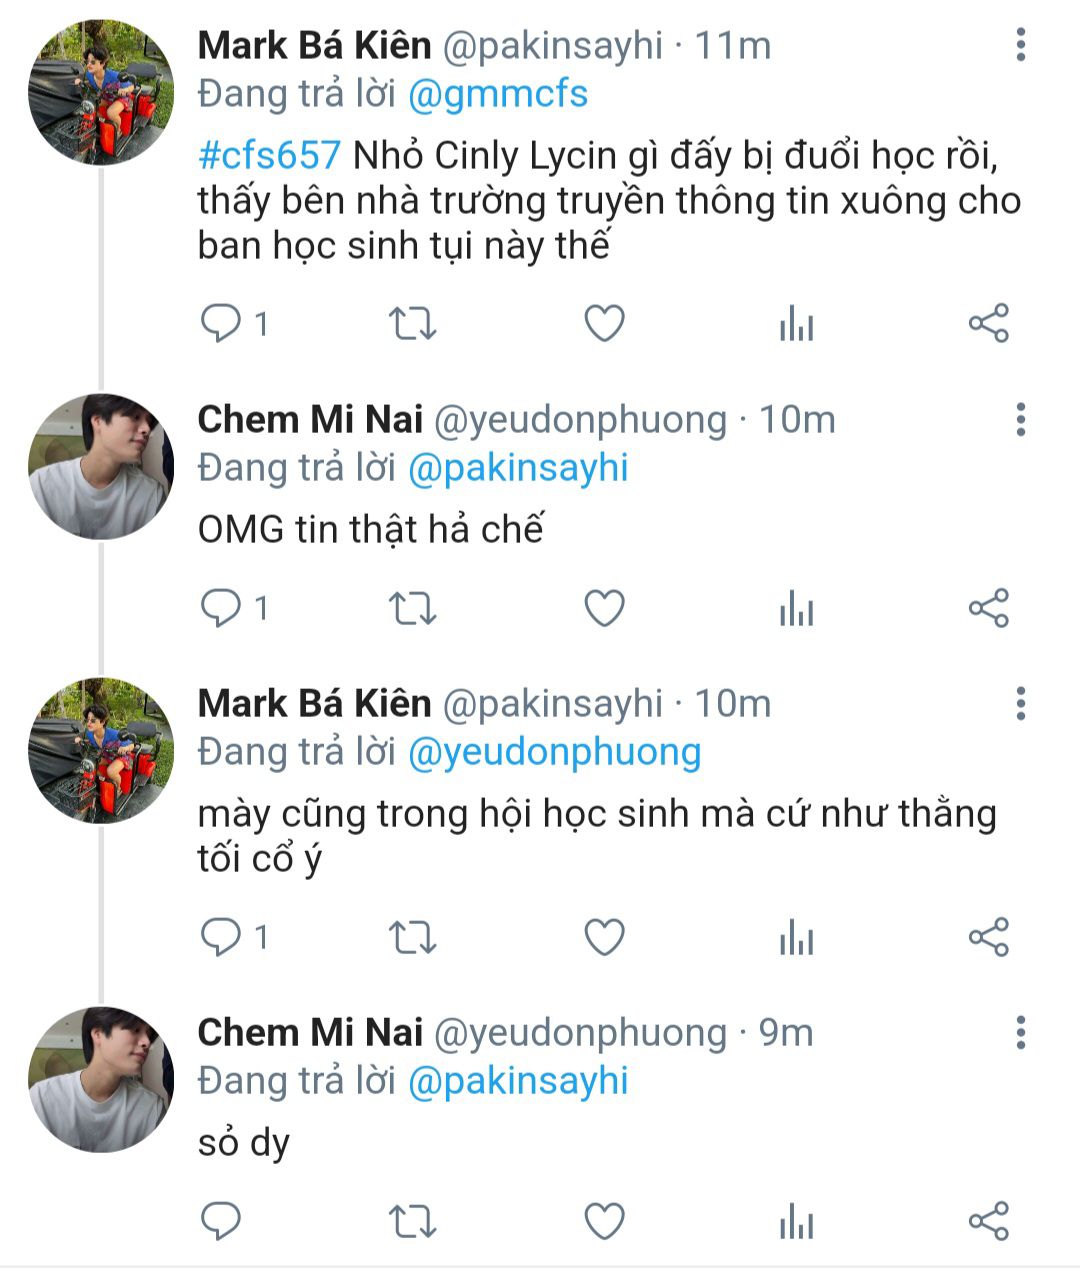Open more options on the #cfs657 tweet

1020,45
